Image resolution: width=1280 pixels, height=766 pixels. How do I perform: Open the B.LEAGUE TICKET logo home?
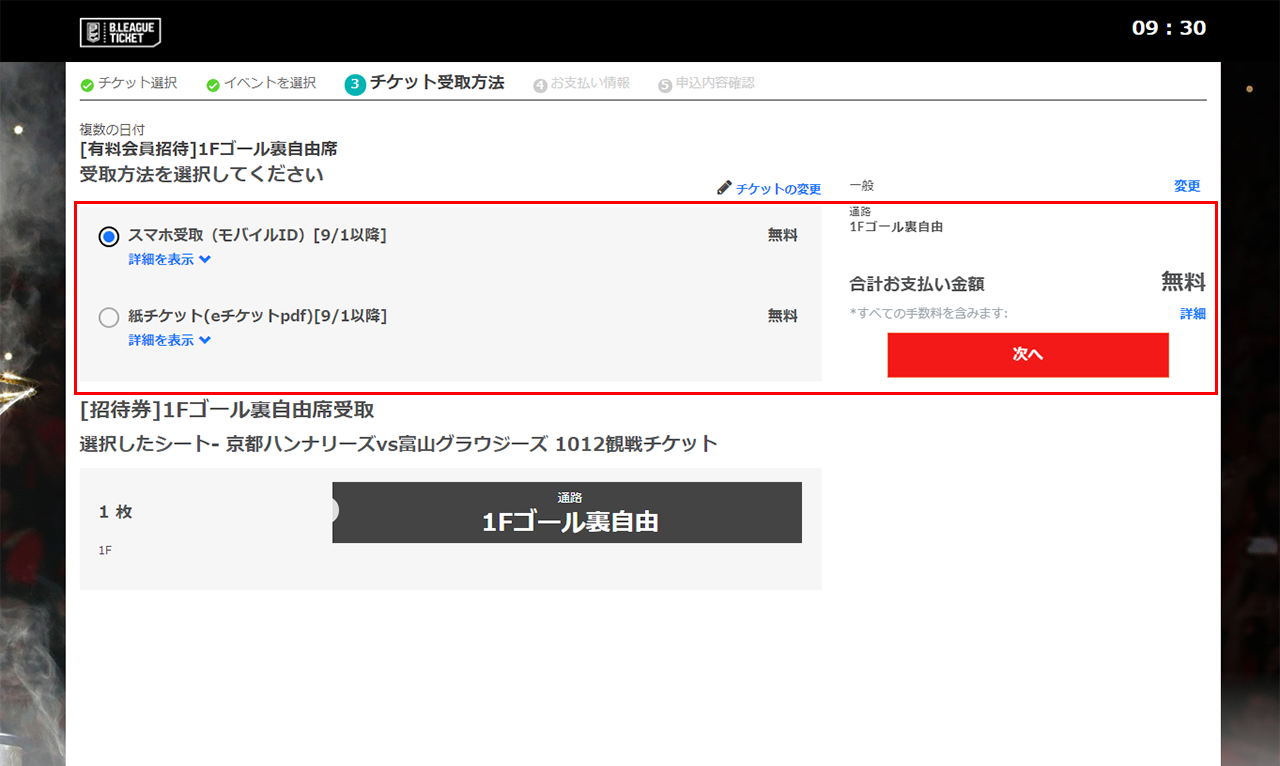point(120,32)
